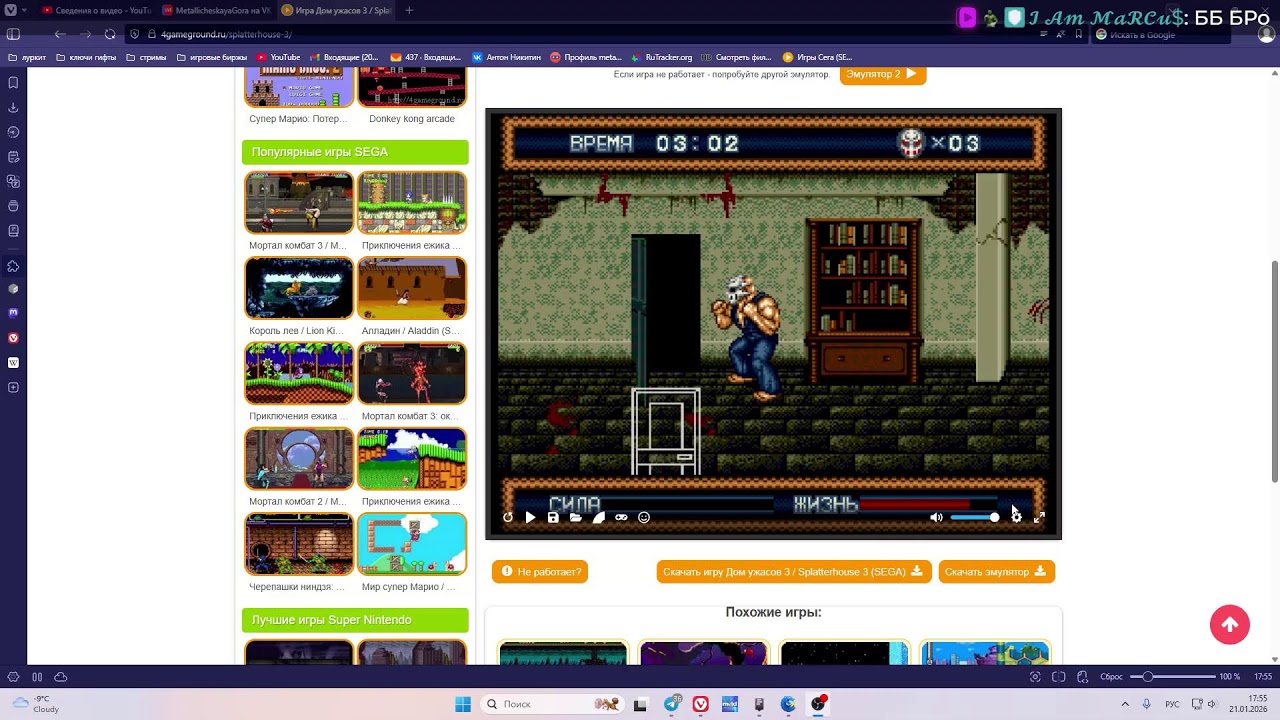Enter fullscreen mode in the emulator

click(1039, 517)
